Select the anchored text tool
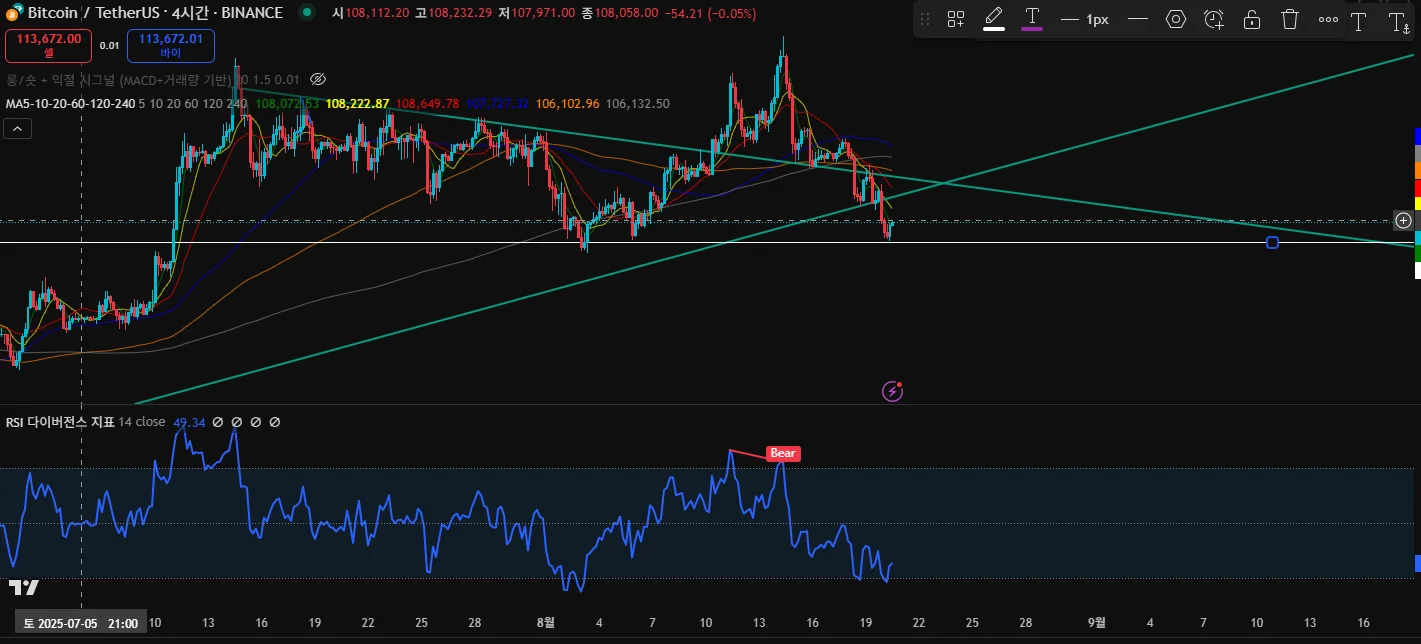Screen dimensions: 1421x644 click(x=1398, y=21)
